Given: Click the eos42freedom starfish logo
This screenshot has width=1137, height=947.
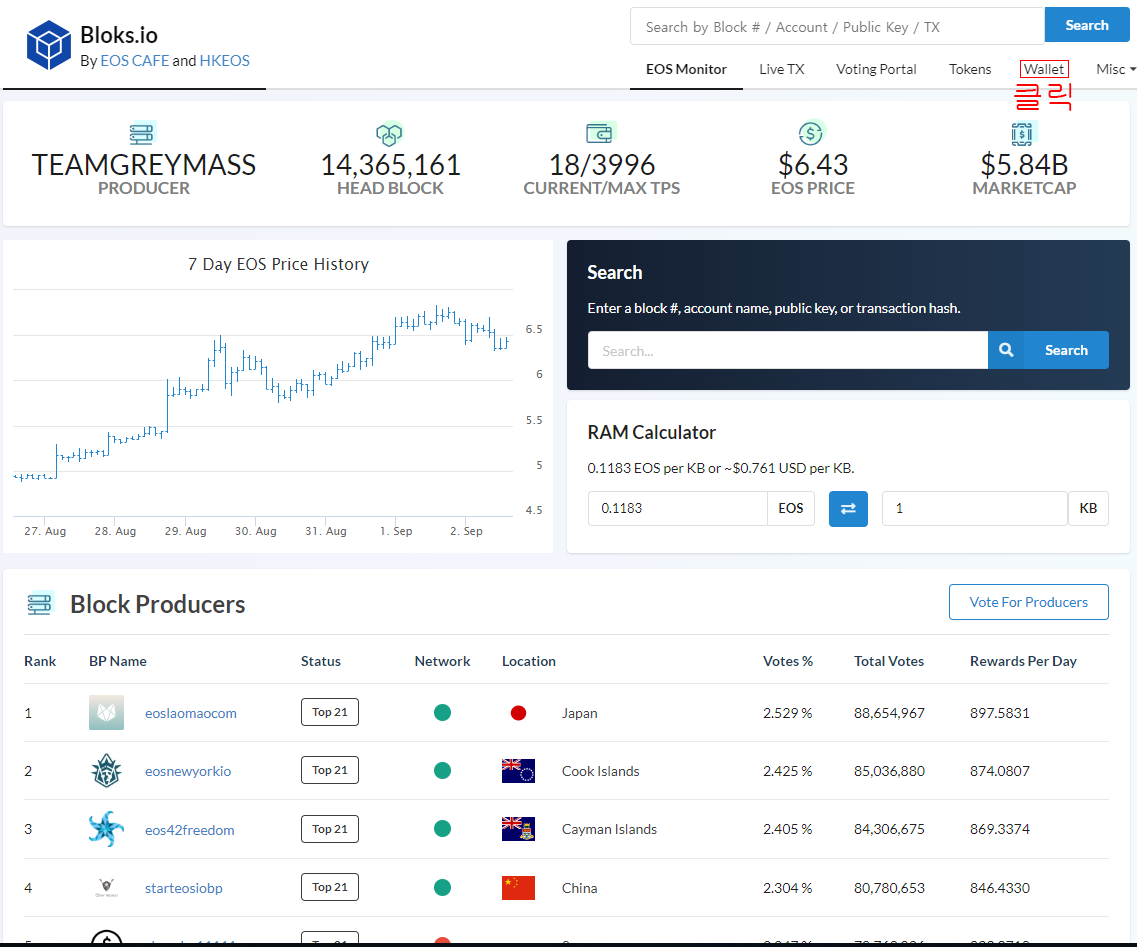Looking at the screenshot, I should point(106,829).
